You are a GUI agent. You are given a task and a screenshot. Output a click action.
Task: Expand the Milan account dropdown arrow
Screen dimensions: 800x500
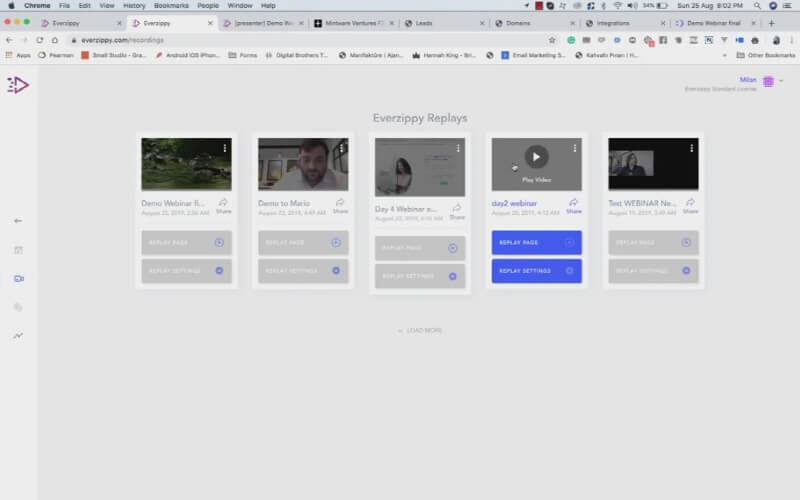coord(781,81)
